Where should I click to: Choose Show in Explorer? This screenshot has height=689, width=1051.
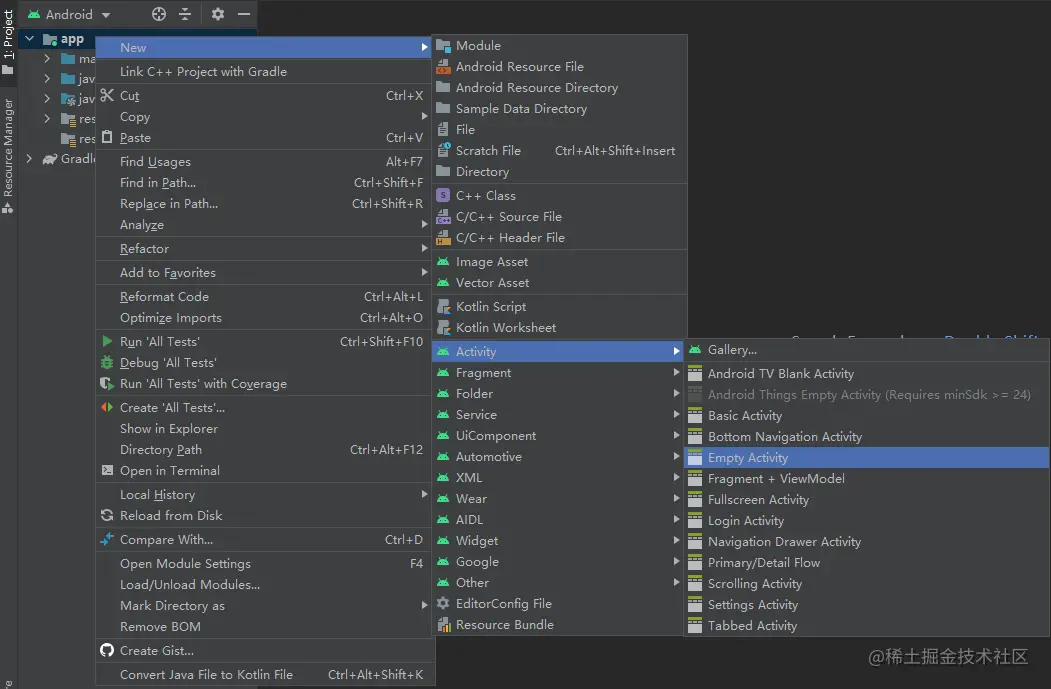[263, 428]
